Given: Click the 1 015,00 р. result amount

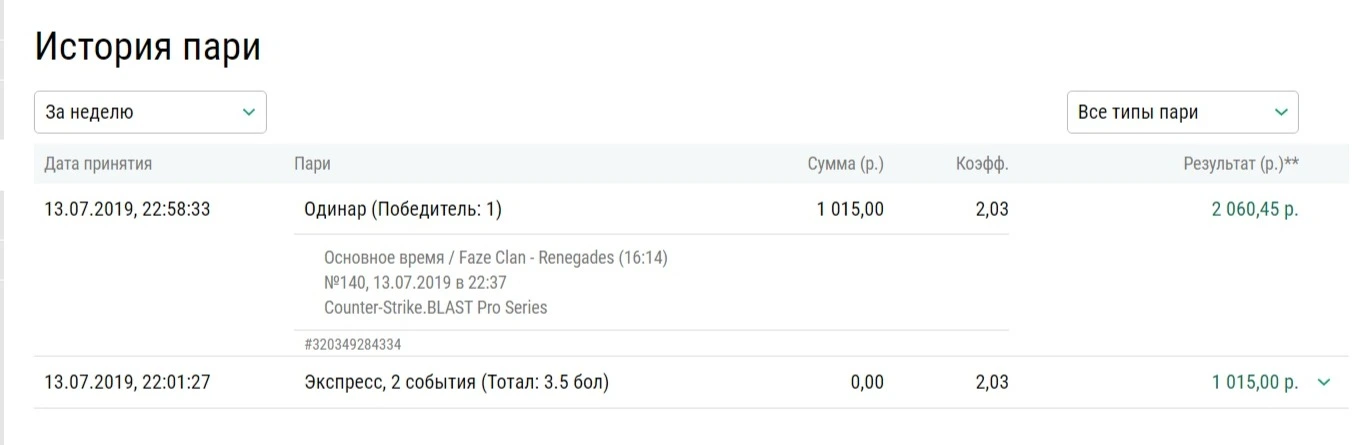Looking at the screenshot, I should tap(1255, 382).
